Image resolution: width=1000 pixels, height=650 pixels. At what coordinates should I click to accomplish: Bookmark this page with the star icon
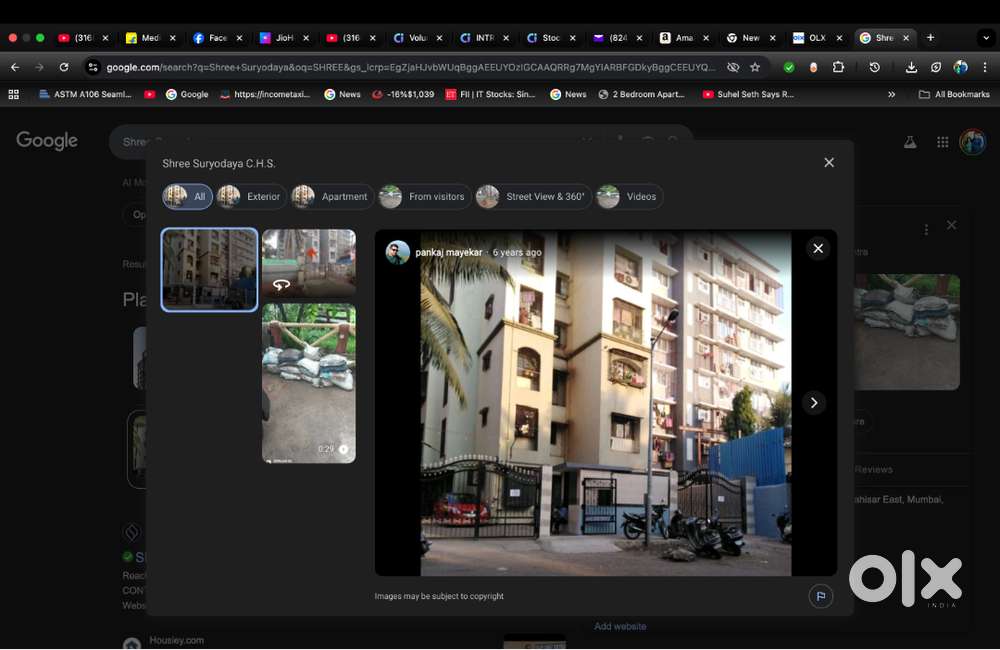[x=755, y=67]
